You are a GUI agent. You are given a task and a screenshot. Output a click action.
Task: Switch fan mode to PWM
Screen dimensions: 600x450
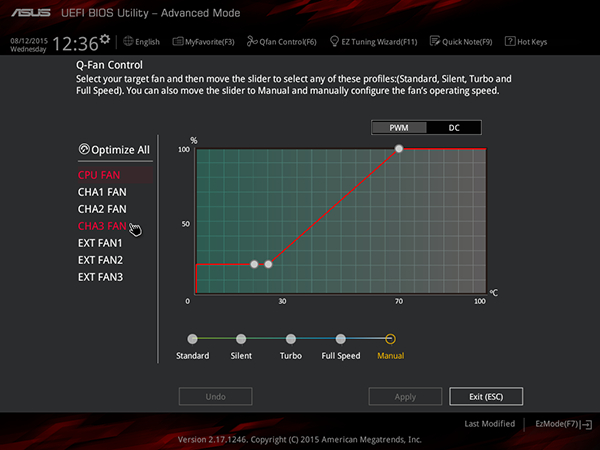pos(399,127)
